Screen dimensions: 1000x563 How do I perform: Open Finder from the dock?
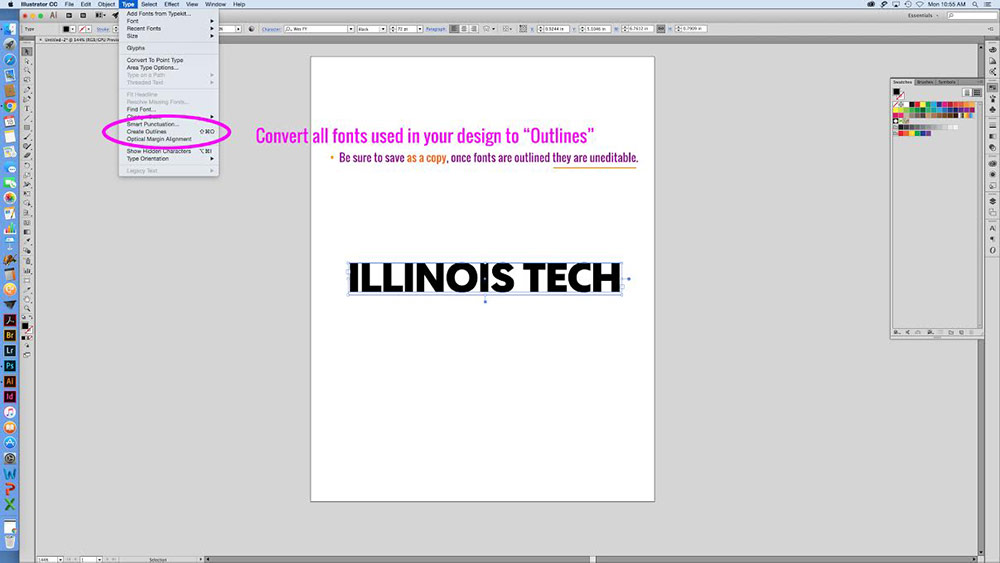point(10,29)
